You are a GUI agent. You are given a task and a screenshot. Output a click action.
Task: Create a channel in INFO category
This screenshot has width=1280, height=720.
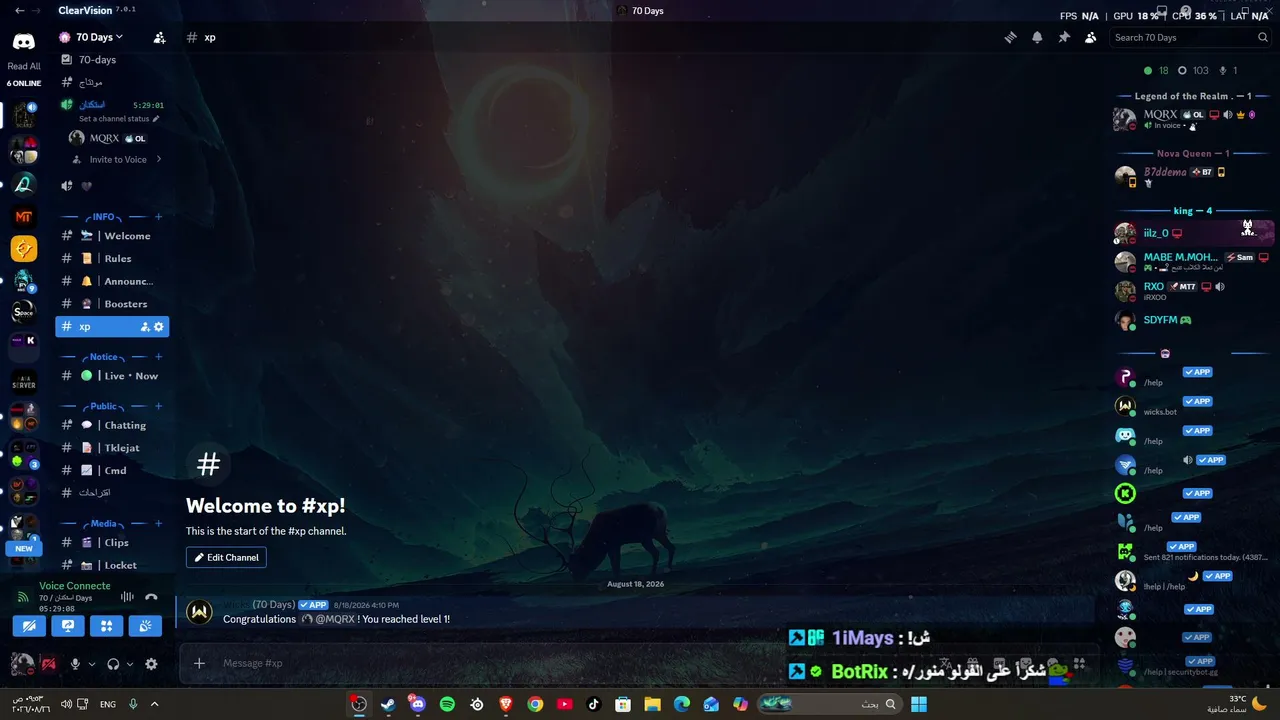(x=158, y=217)
